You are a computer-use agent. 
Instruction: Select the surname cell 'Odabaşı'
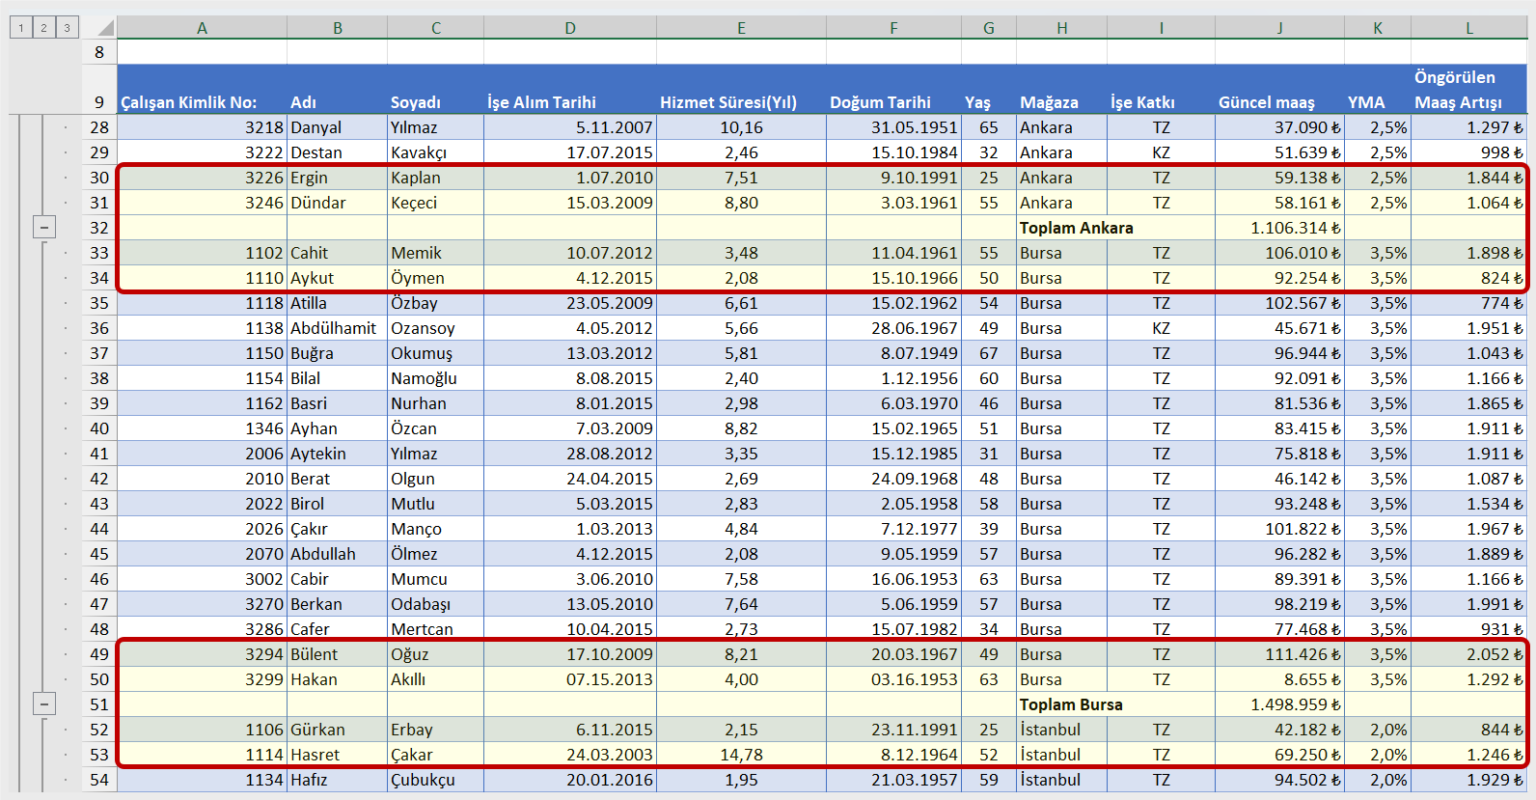(435, 604)
